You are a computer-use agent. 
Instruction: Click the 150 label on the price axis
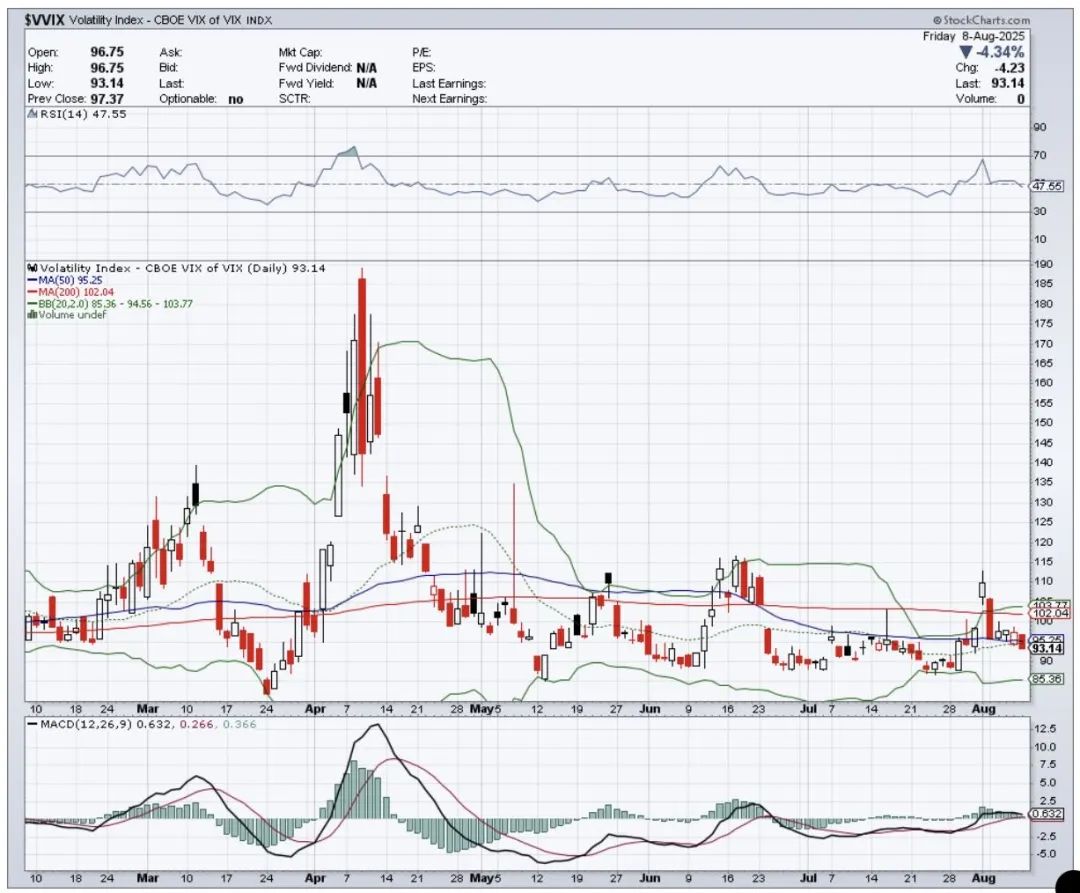pyautogui.click(x=1043, y=423)
